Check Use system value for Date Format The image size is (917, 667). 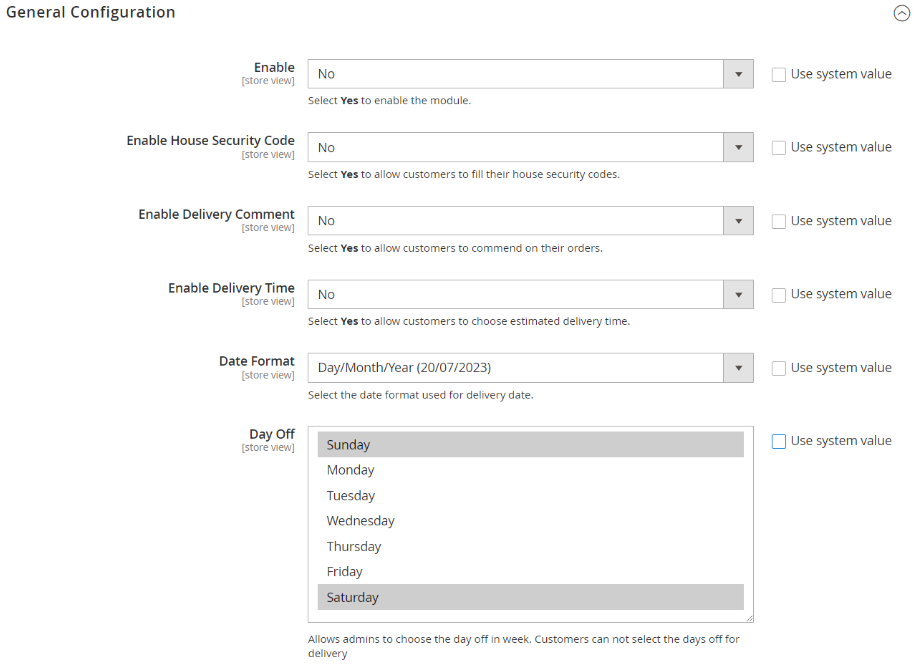[x=779, y=368]
